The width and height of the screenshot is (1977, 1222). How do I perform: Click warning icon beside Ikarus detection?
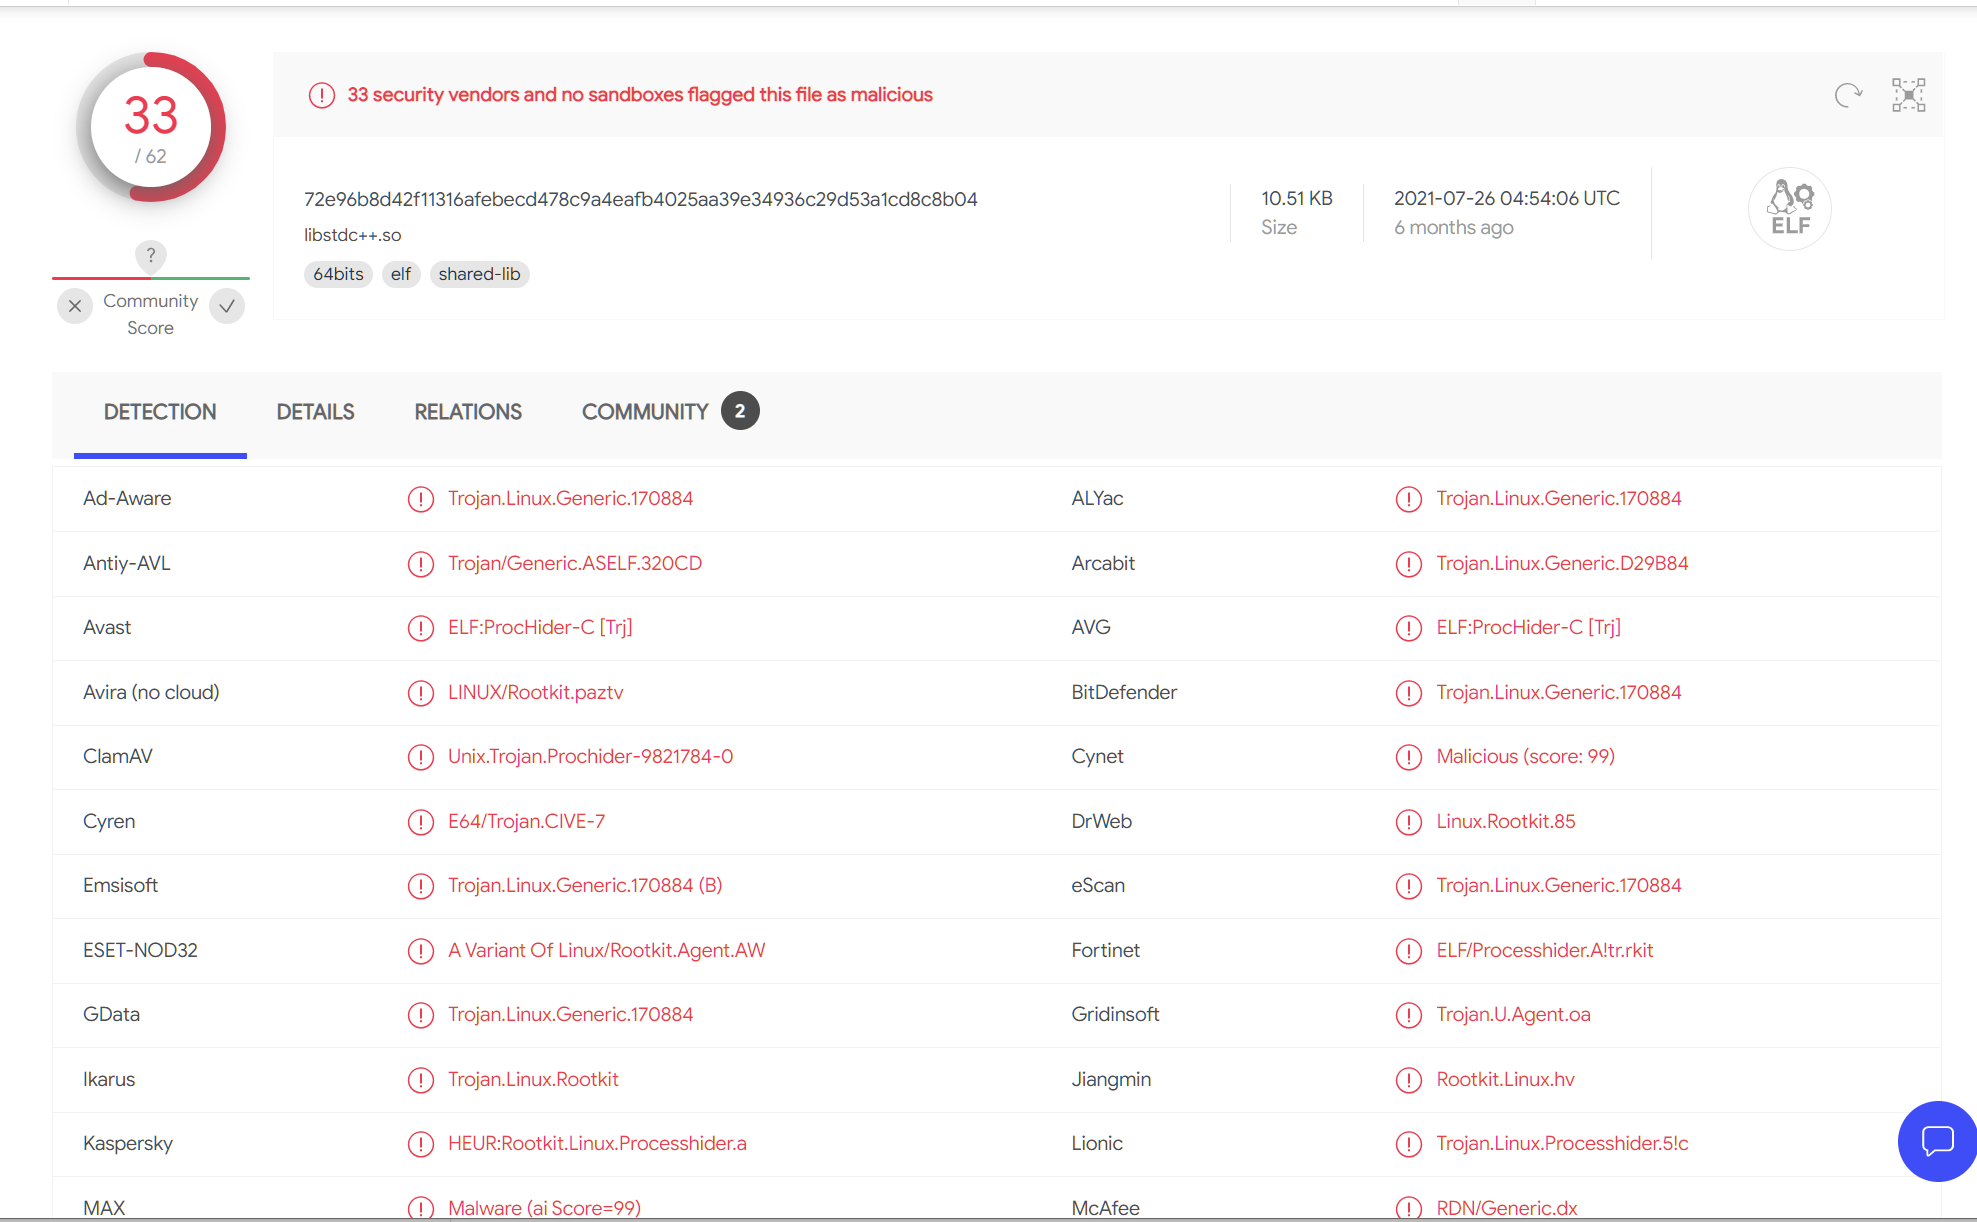click(x=421, y=1080)
